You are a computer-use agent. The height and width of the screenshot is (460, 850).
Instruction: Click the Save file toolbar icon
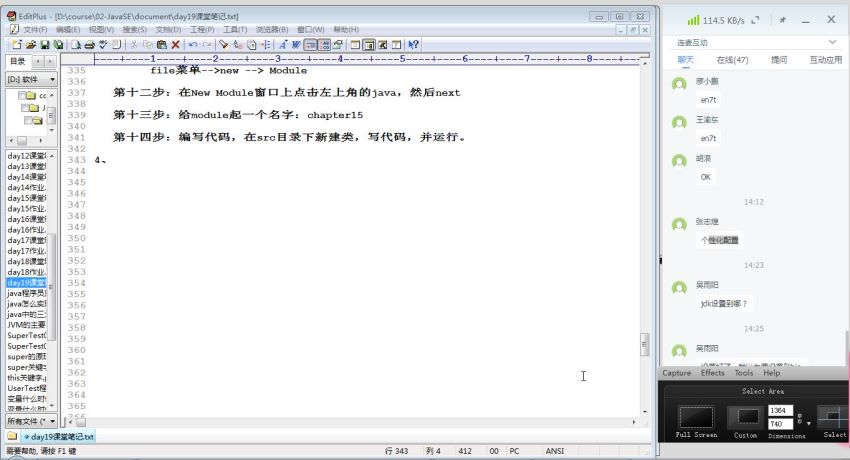(x=43, y=44)
